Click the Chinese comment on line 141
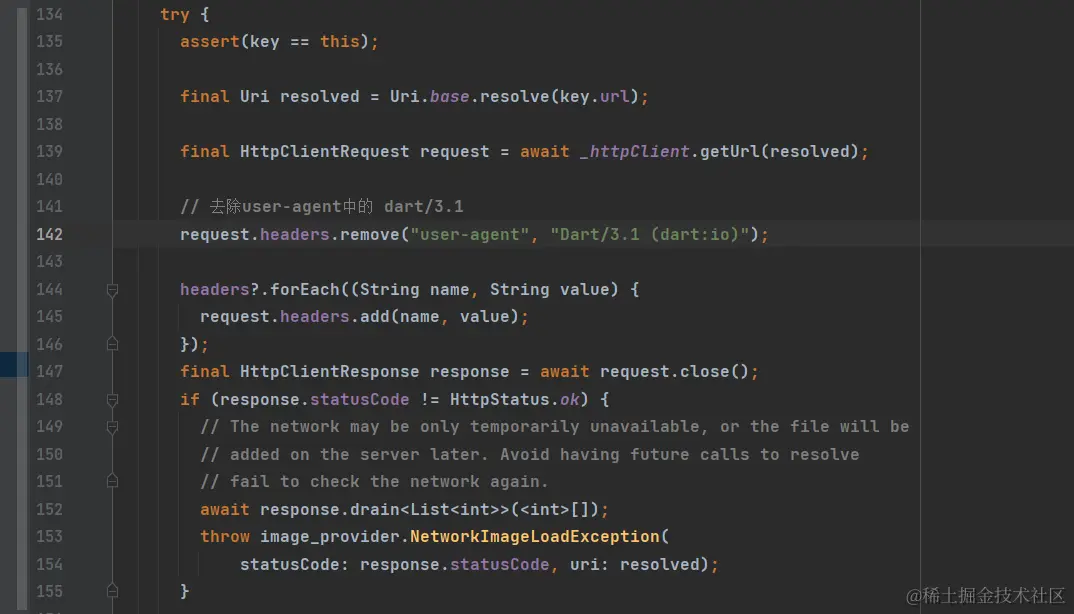This screenshot has height=614, width=1074. 322,206
